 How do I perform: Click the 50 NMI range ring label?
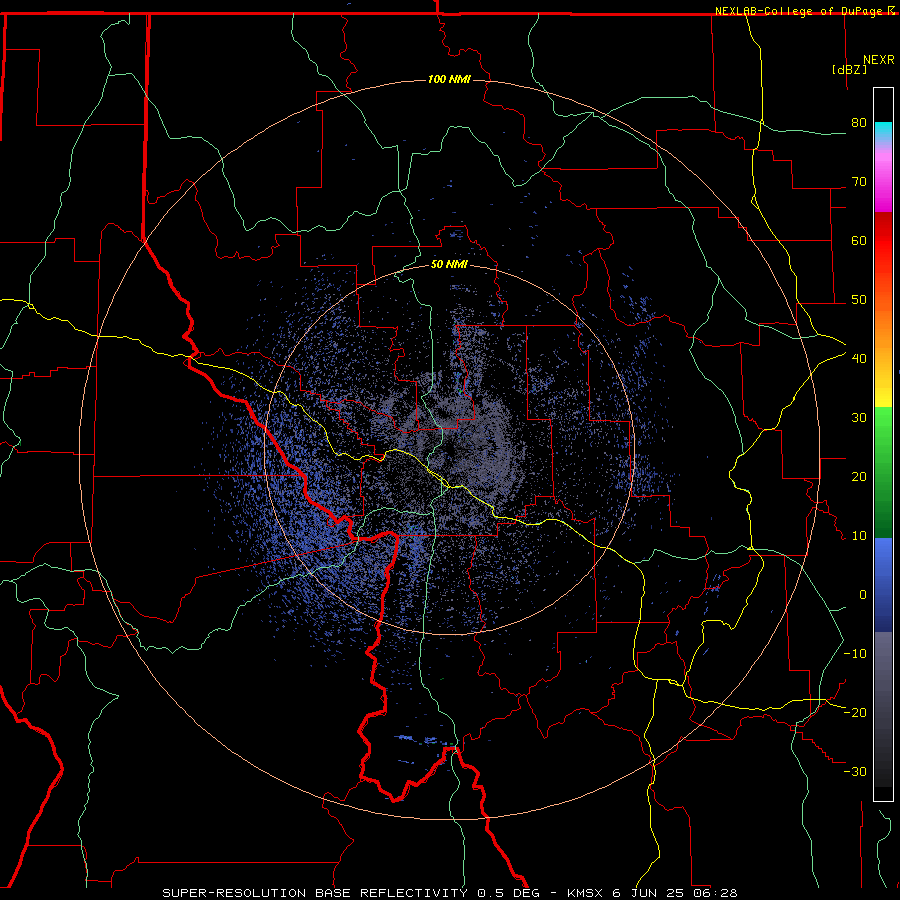point(449,265)
